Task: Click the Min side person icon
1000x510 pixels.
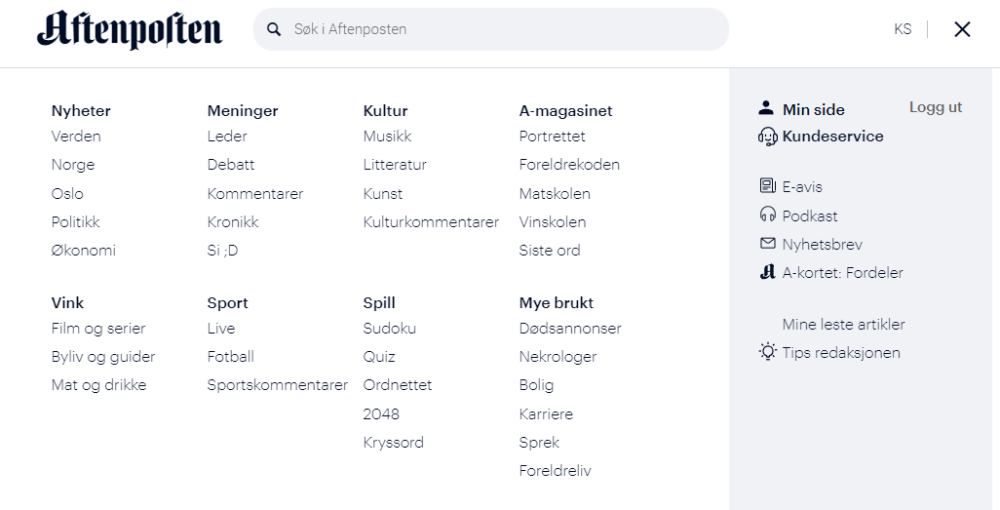Action: 766,108
